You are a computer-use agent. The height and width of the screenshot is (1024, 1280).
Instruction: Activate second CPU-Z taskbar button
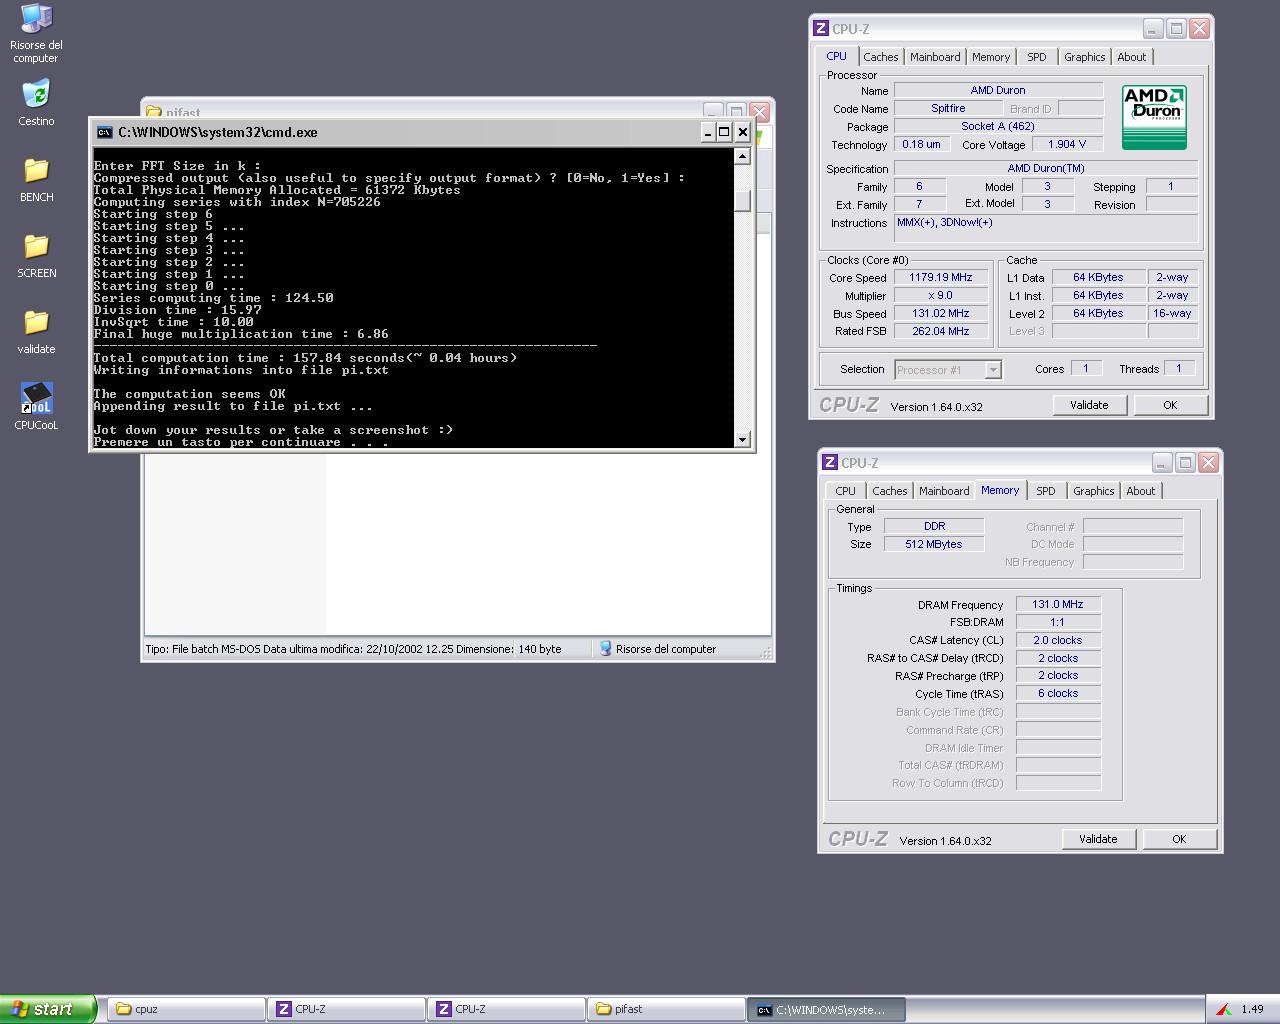pyautogui.click(x=507, y=1009)
